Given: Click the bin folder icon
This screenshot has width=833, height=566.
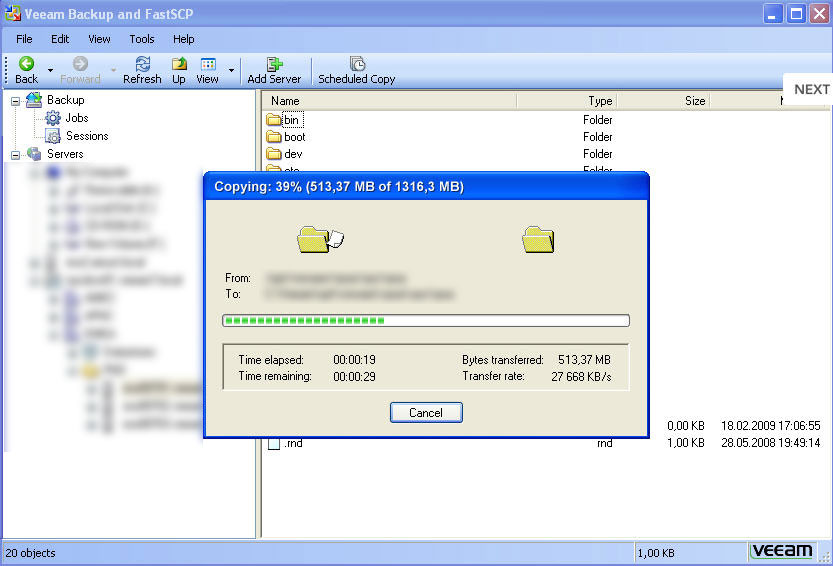Looking at the screenshot, I should (274, 119).
